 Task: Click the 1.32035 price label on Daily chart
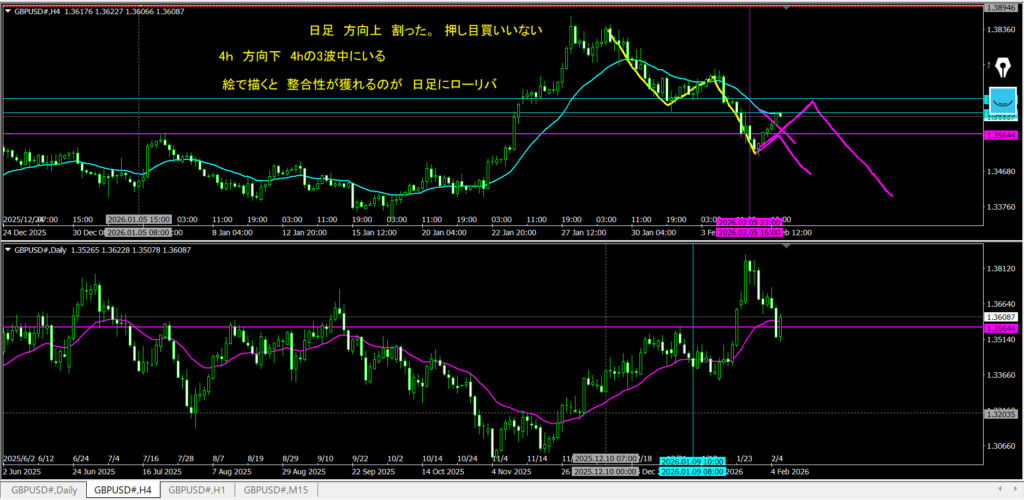click(x=1002, y=412)
